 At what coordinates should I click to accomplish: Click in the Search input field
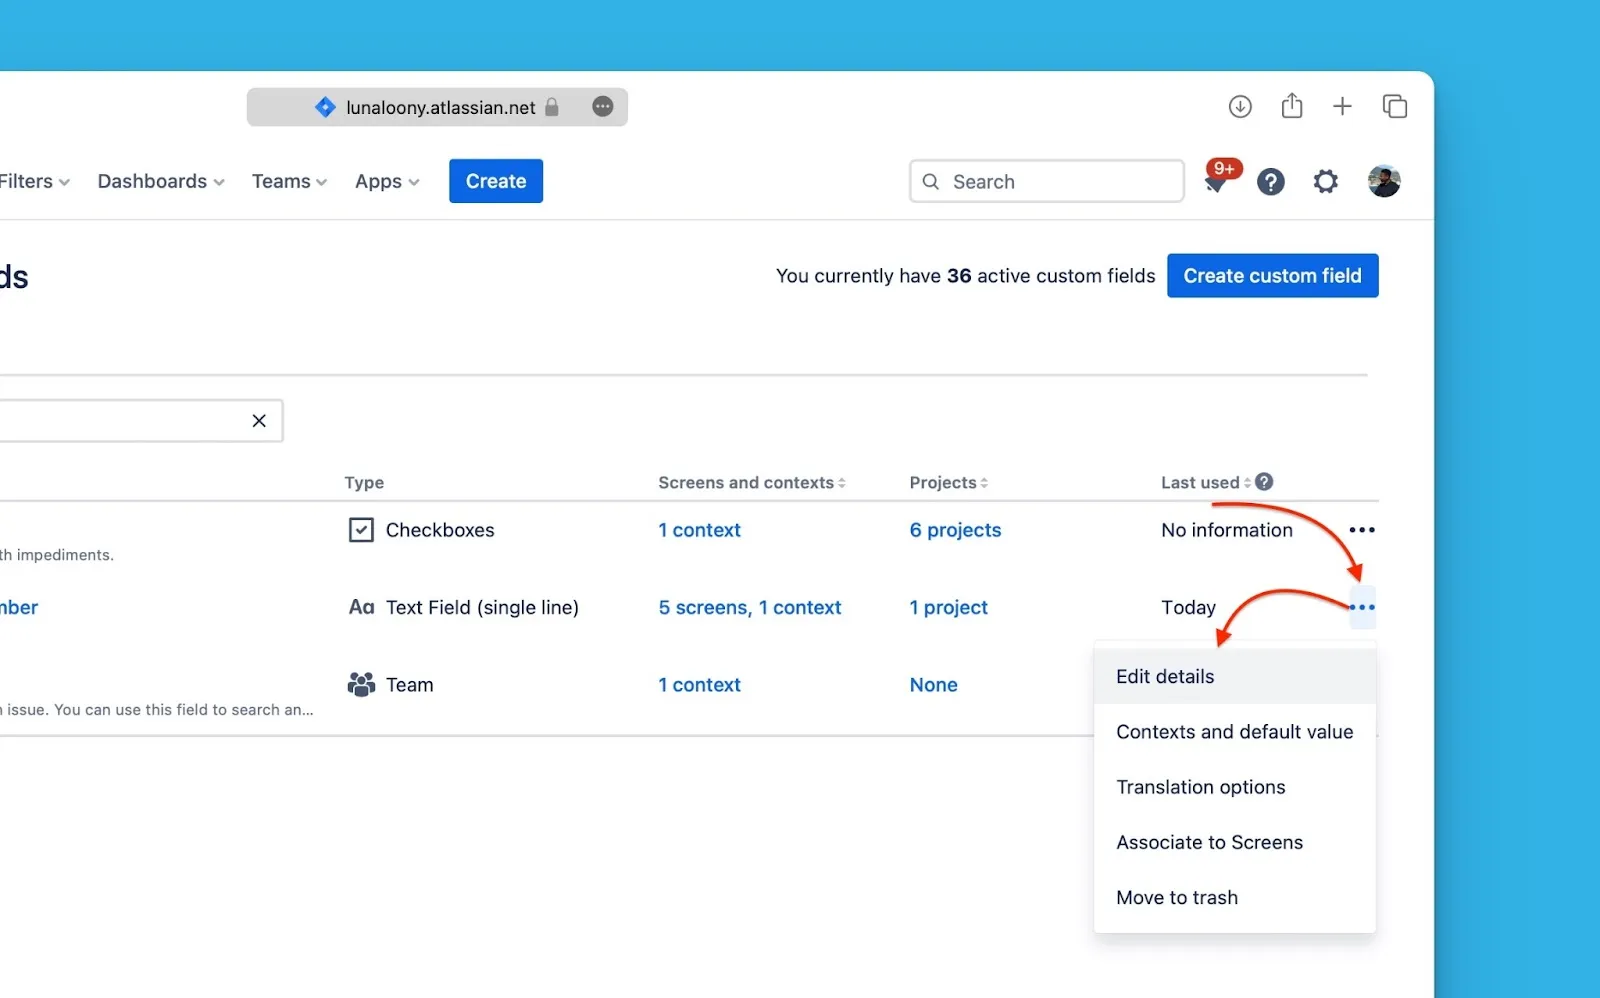tap(1060, 182)
